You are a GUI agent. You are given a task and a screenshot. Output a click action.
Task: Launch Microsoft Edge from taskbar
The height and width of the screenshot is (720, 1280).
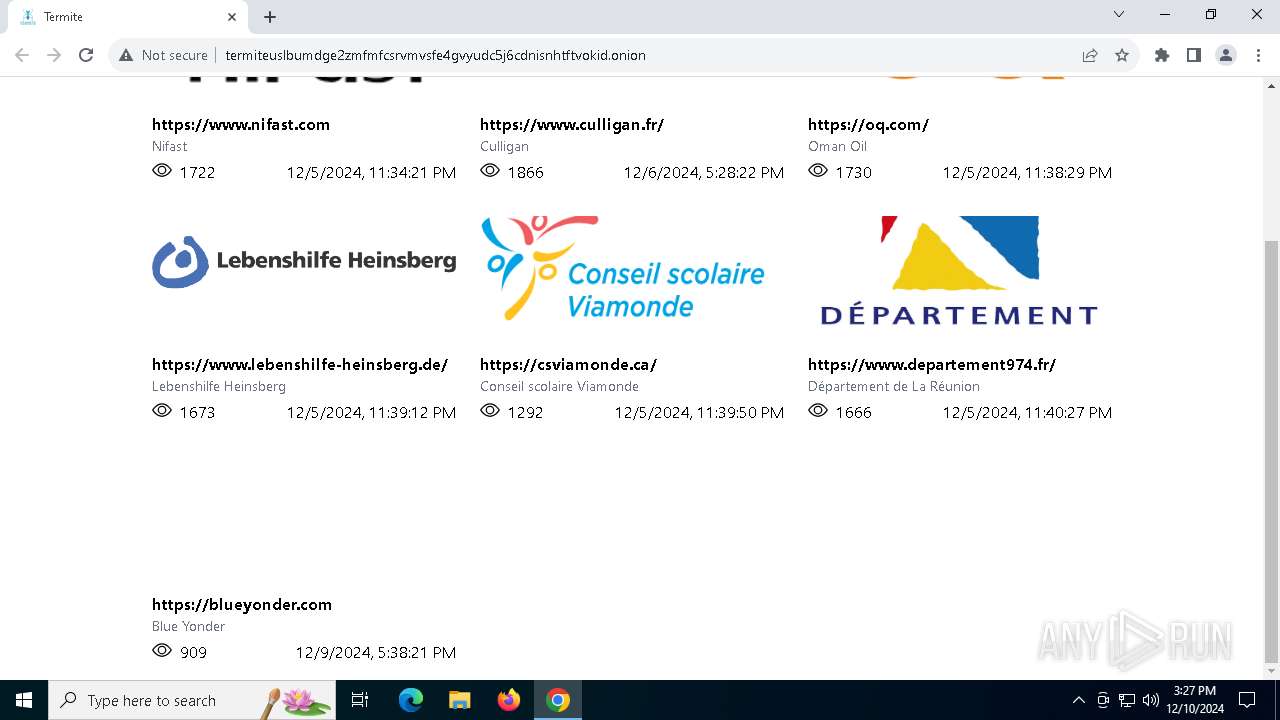point(411,700)
